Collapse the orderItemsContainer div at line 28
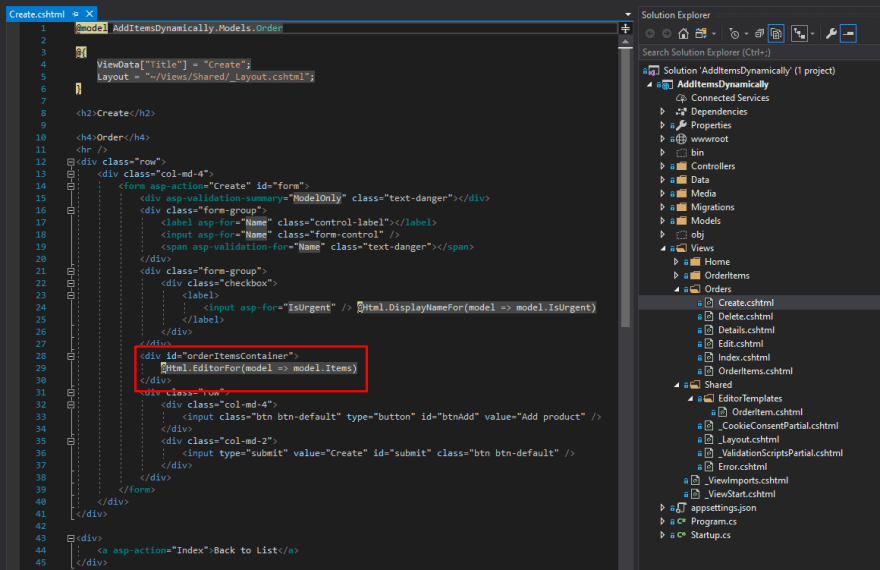880x570 pixels. [71, 356]
